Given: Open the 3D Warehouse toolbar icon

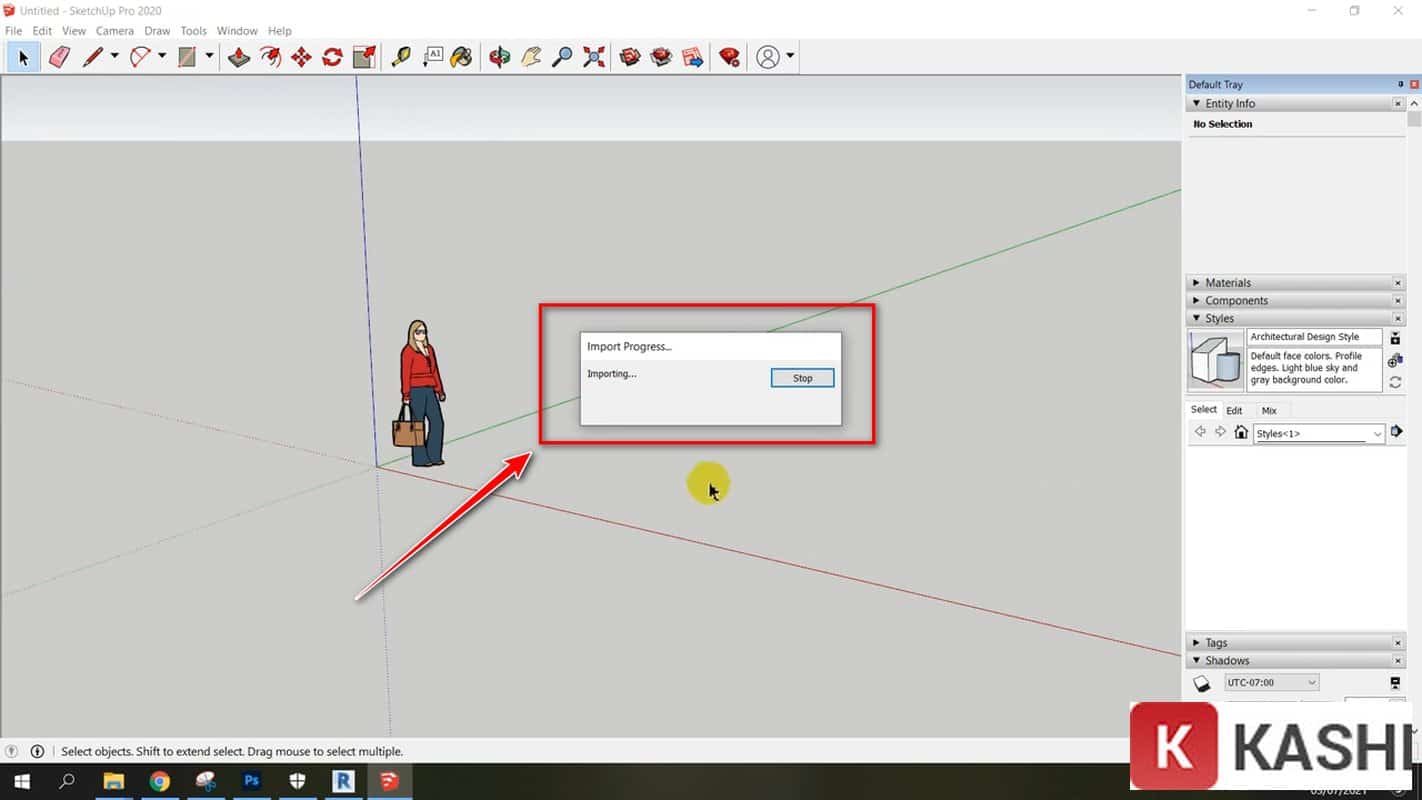Looking at the screenshot, I should coord(630,57).
